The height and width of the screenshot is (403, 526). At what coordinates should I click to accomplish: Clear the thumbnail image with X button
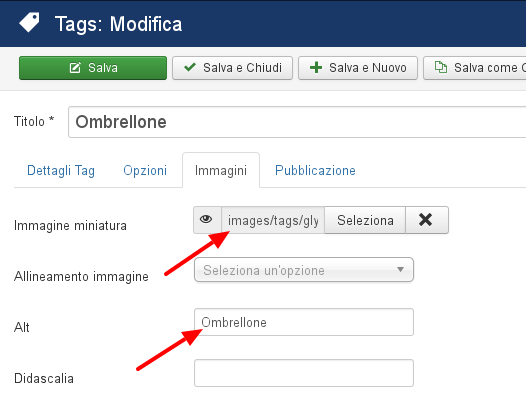(426, 220)
